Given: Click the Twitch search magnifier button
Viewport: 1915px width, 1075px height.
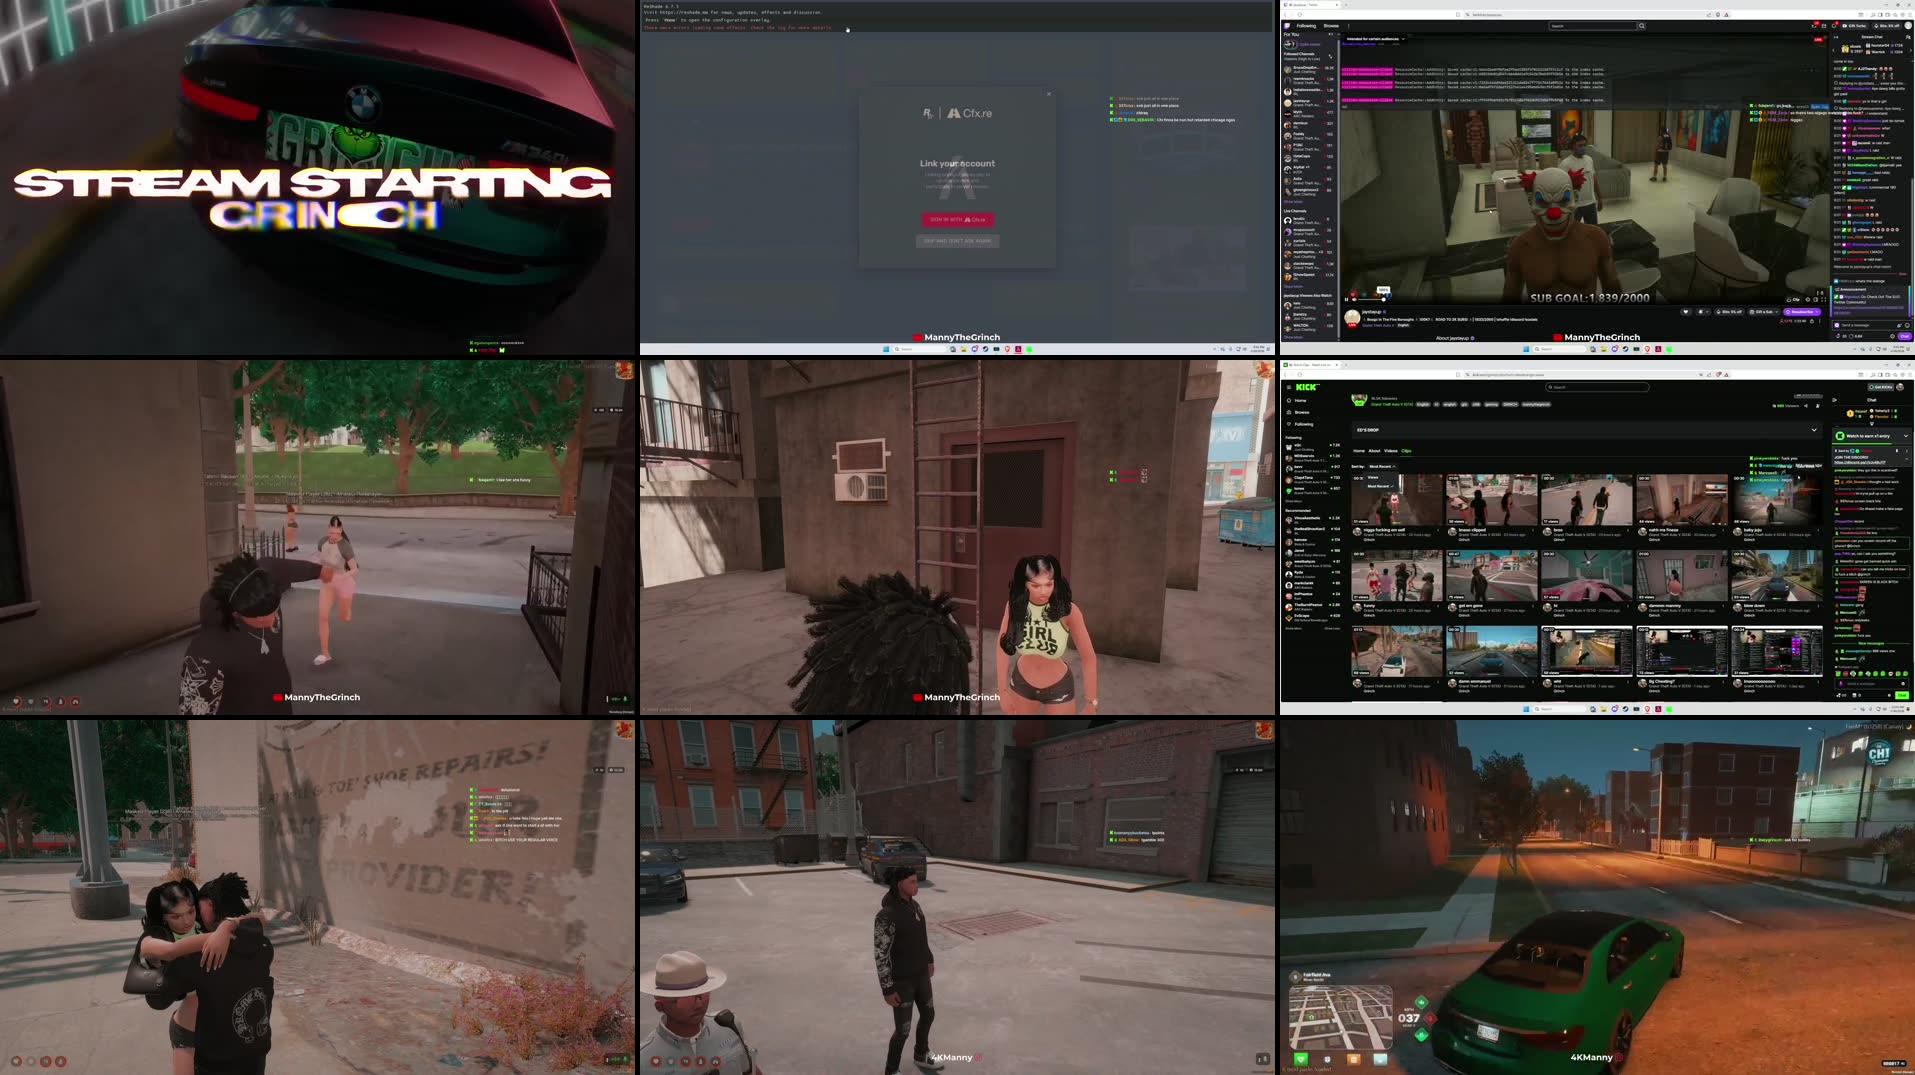Looking at the screenshot, I should pyautogui.click(x=1642, y=26).
